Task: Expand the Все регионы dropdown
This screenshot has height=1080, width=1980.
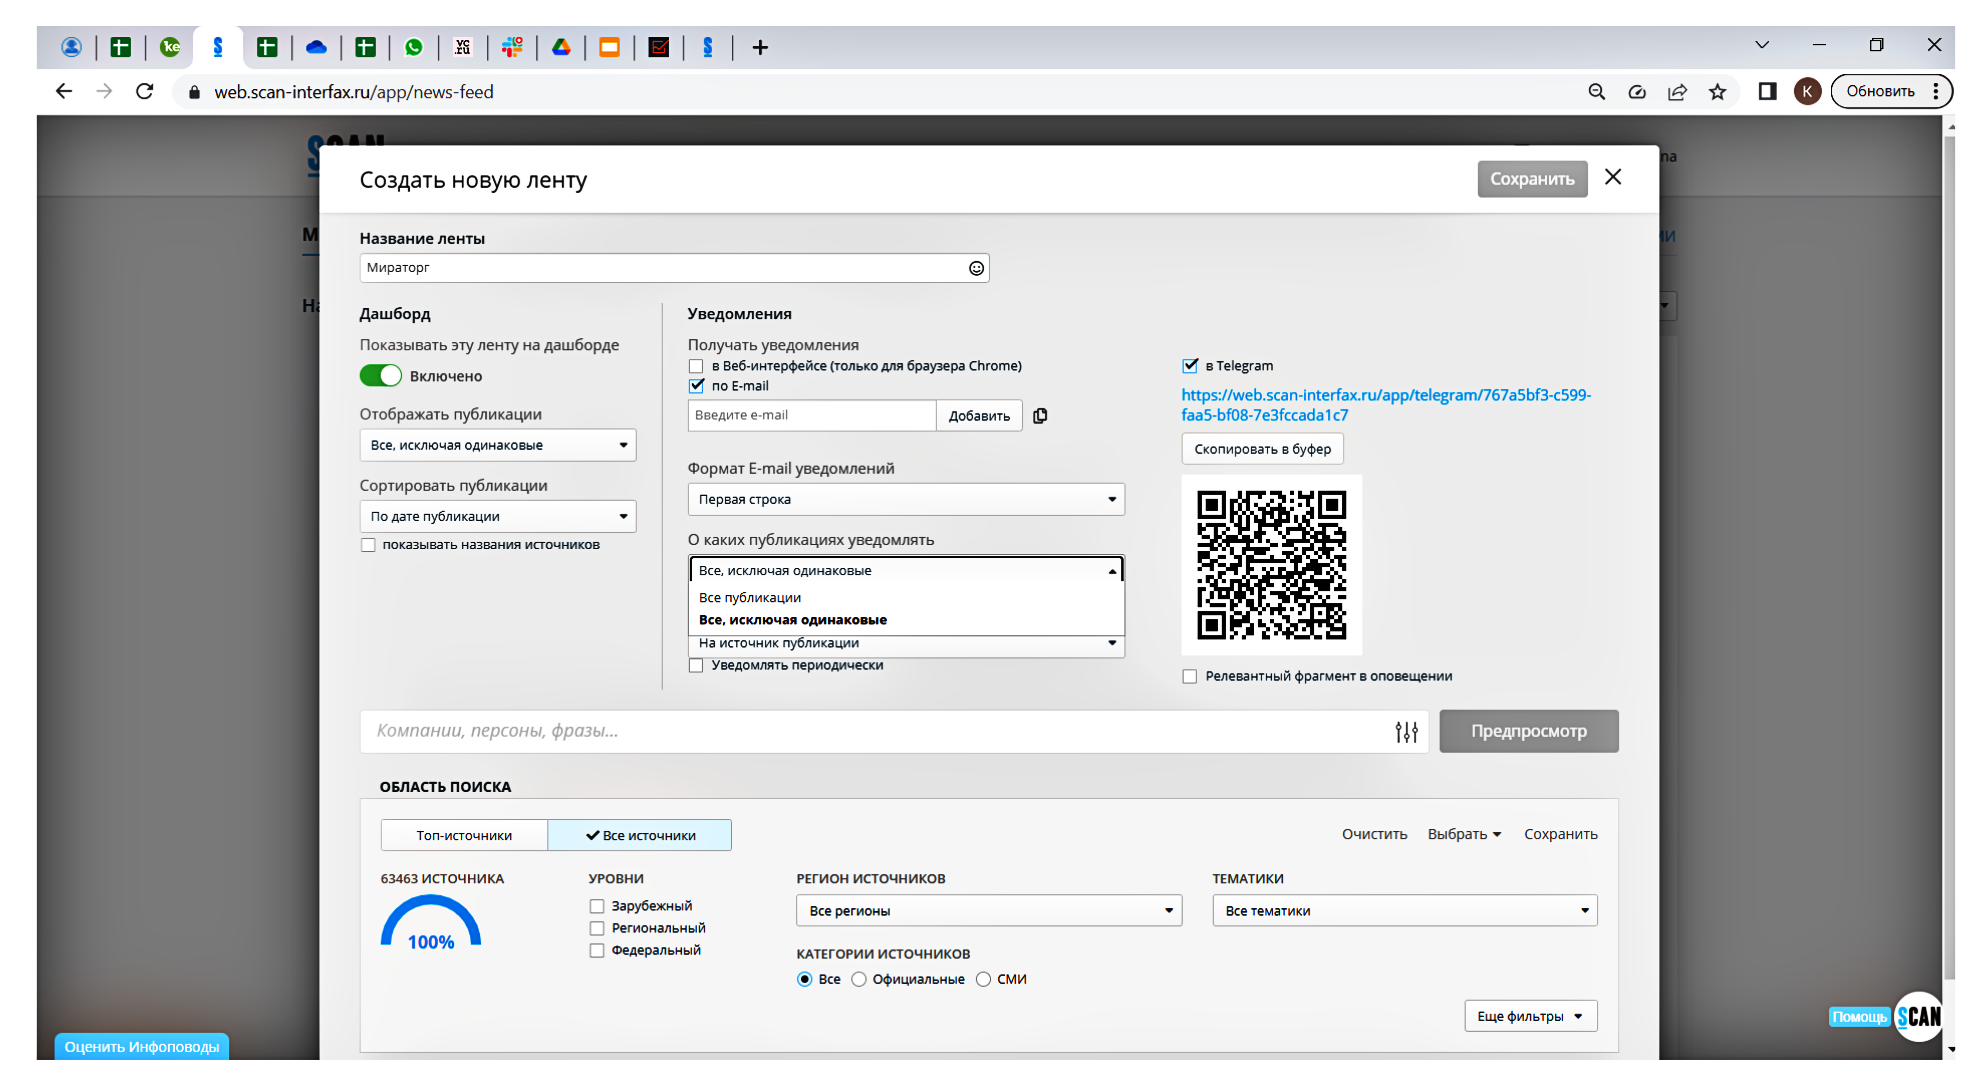Action: tap(988, 911)
